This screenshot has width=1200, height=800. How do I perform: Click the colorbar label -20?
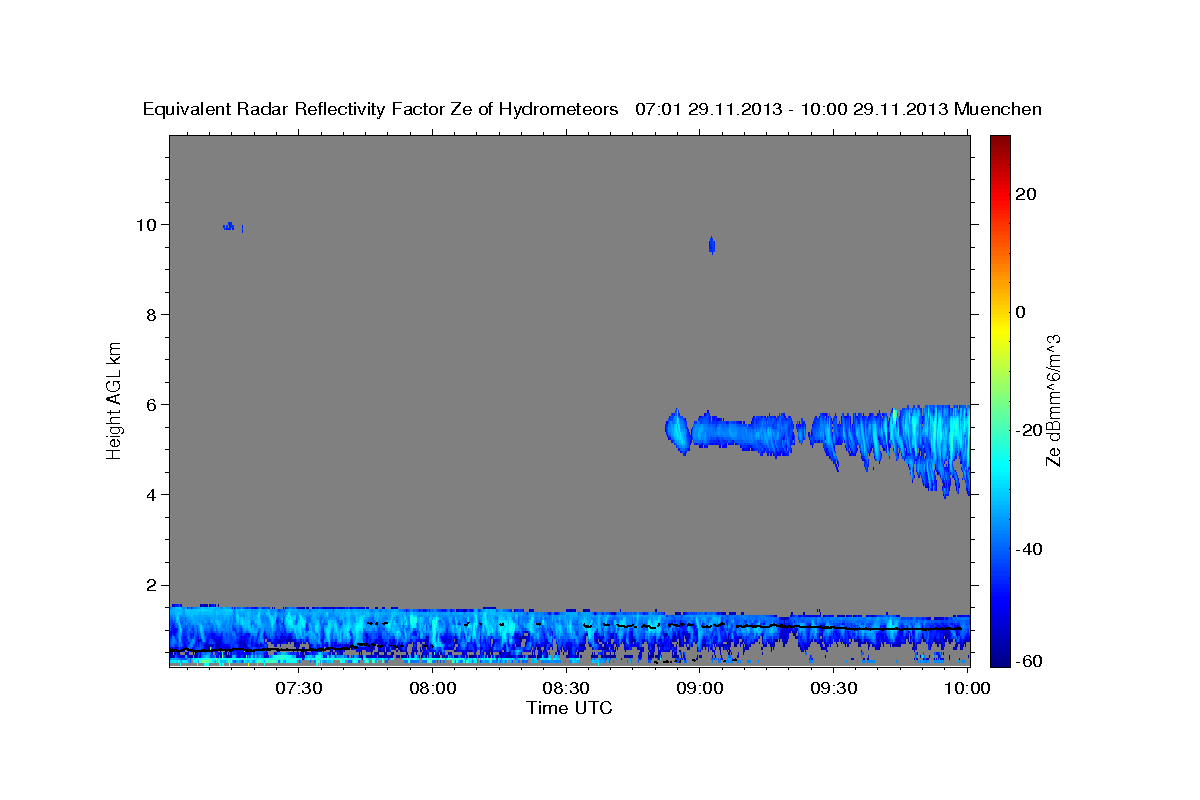(1030, 430)
